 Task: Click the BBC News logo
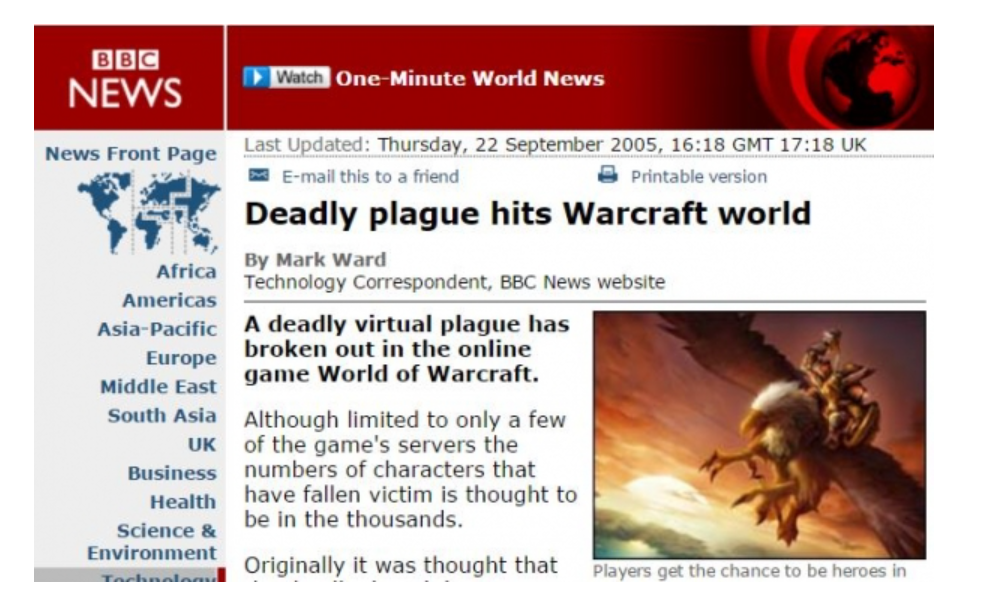coord(125,79)
